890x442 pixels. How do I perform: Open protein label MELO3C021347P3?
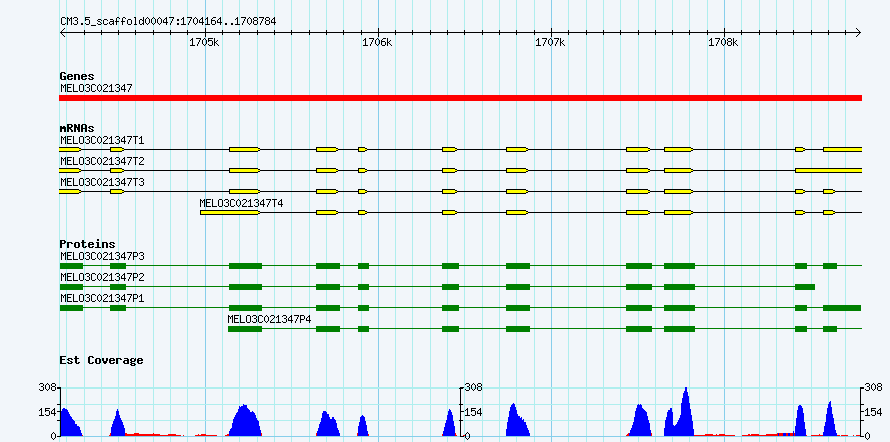[102, 256]
